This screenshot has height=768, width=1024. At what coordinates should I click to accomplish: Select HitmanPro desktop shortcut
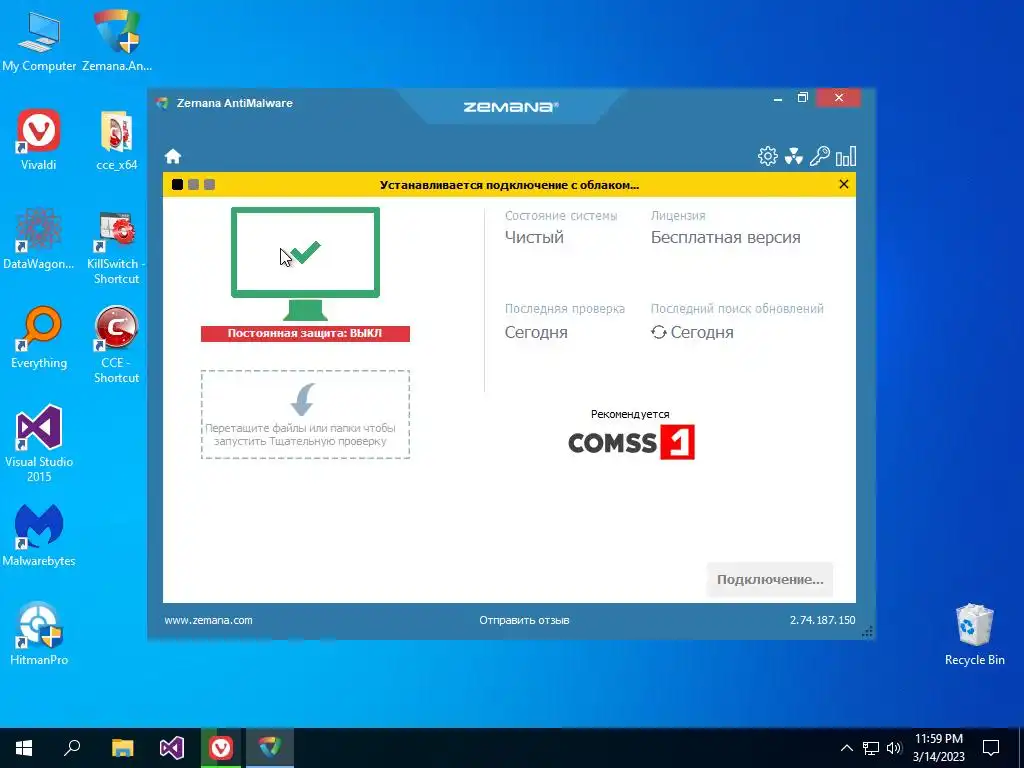(x=39, y=635)
